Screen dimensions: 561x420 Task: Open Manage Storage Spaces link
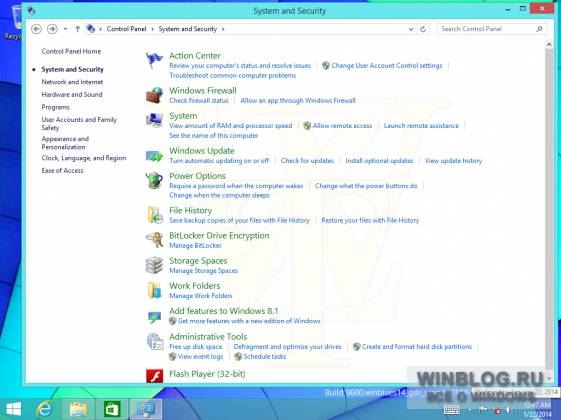203,270
